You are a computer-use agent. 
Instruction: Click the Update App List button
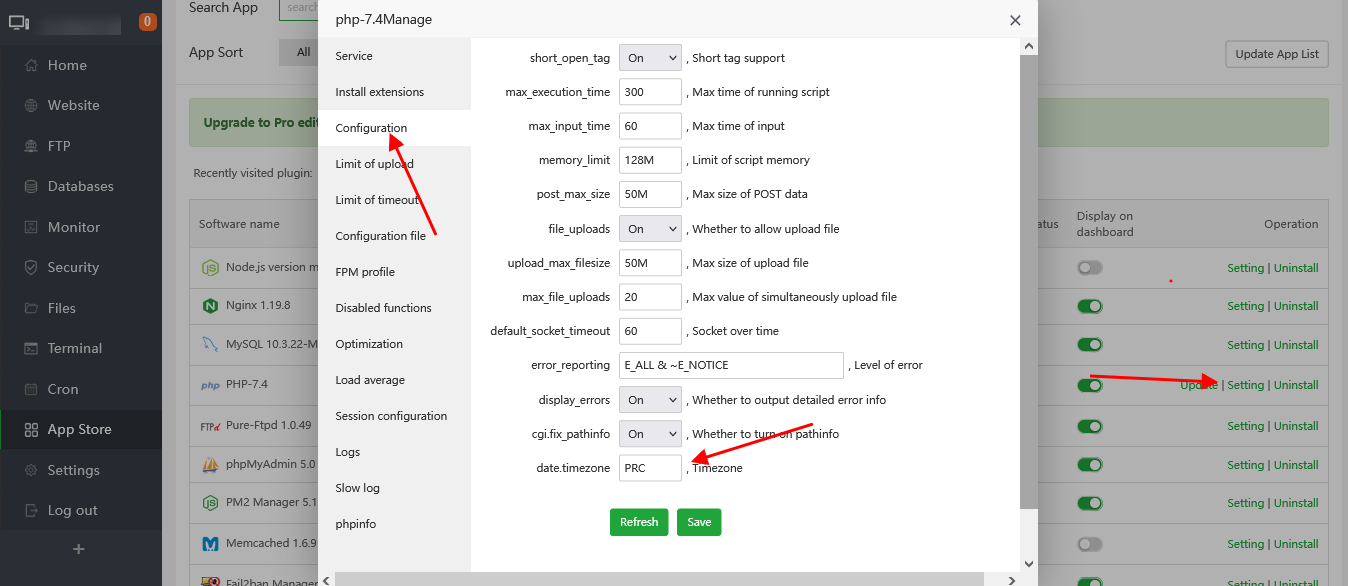pyautogui.click(x=1276, y=54)
